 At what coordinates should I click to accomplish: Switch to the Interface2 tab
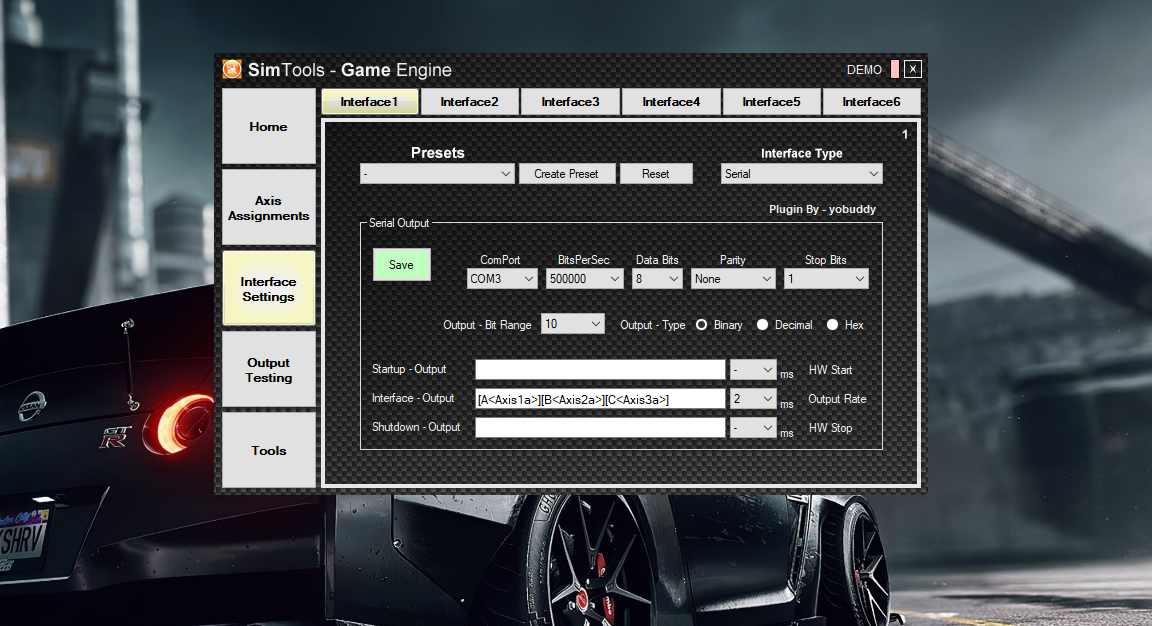469,101
